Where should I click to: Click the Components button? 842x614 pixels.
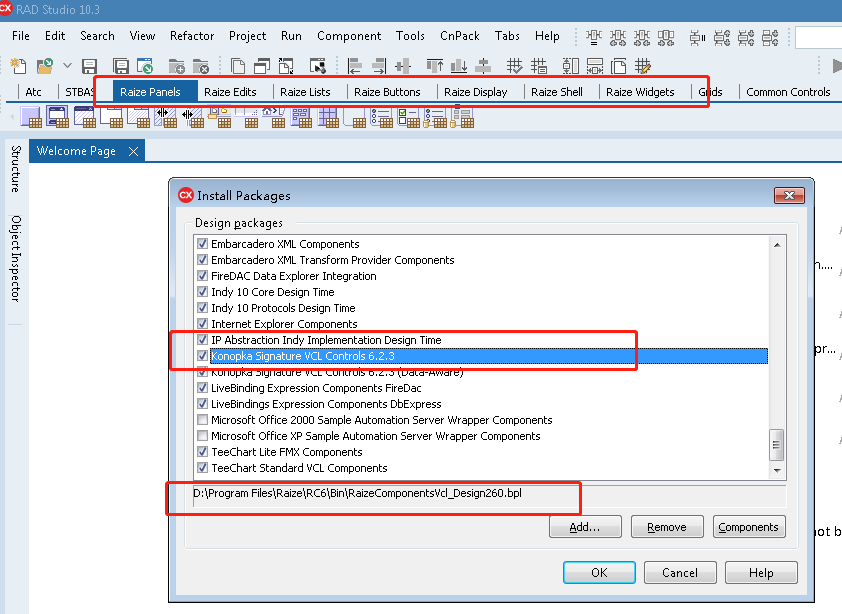pos(749,527)
